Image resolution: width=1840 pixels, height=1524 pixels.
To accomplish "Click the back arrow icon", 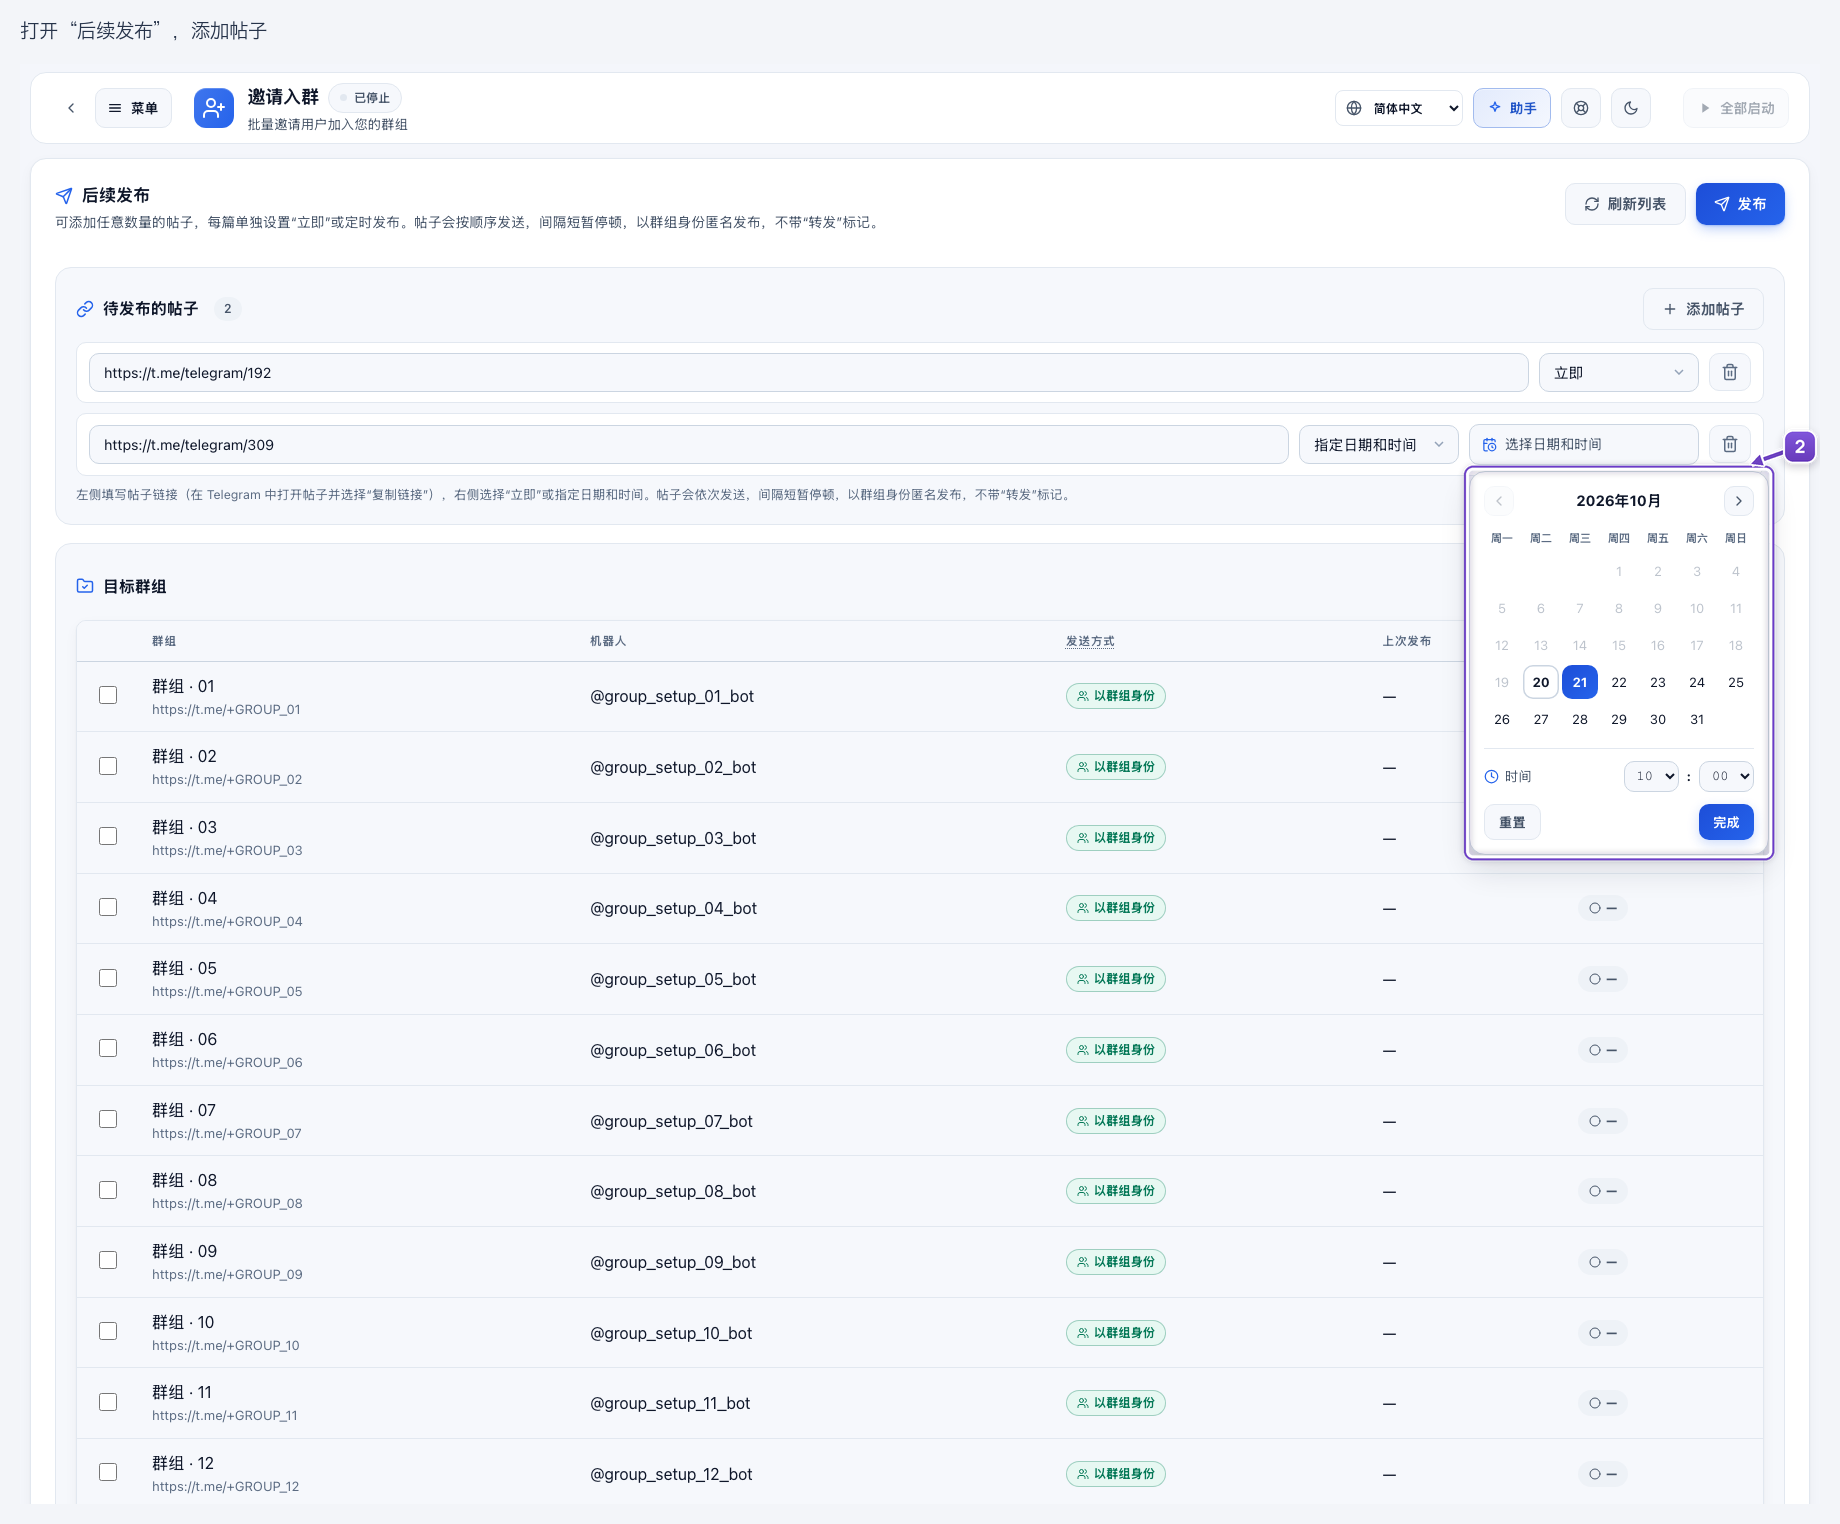I will tap(71, 108).
